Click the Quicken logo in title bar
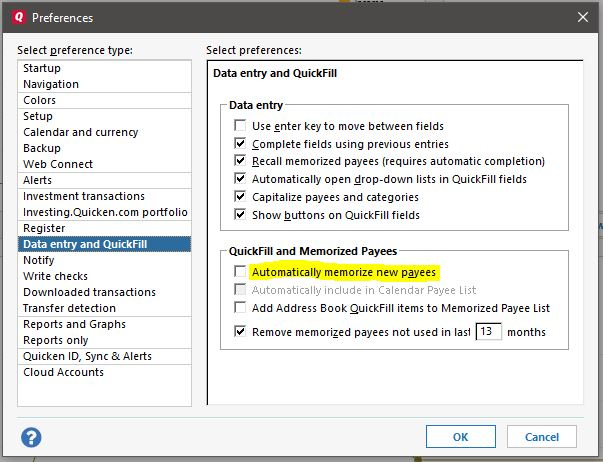Image resolution: width=603 pixels, height=462 pixels. [18, 17]
